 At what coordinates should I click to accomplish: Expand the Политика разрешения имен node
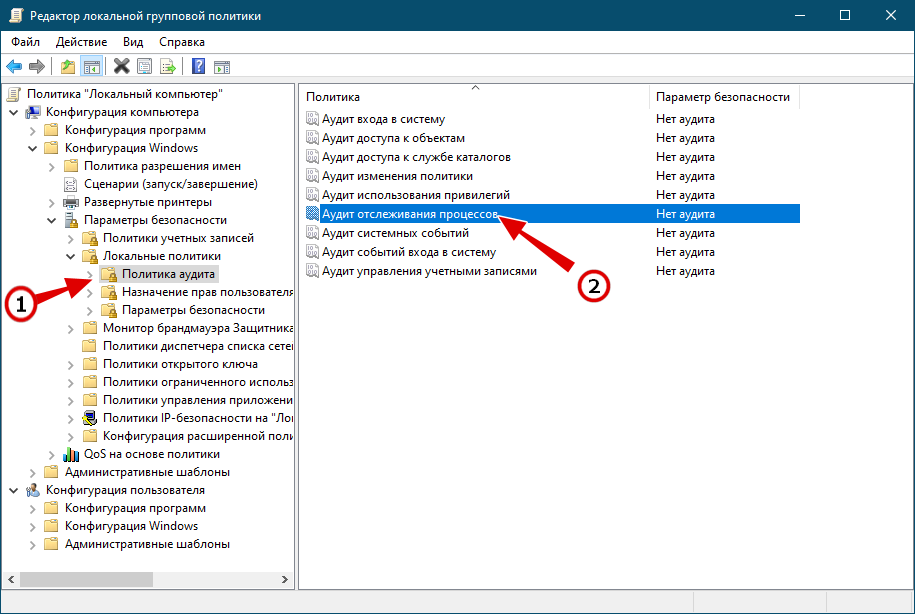[x=51, y=167]
